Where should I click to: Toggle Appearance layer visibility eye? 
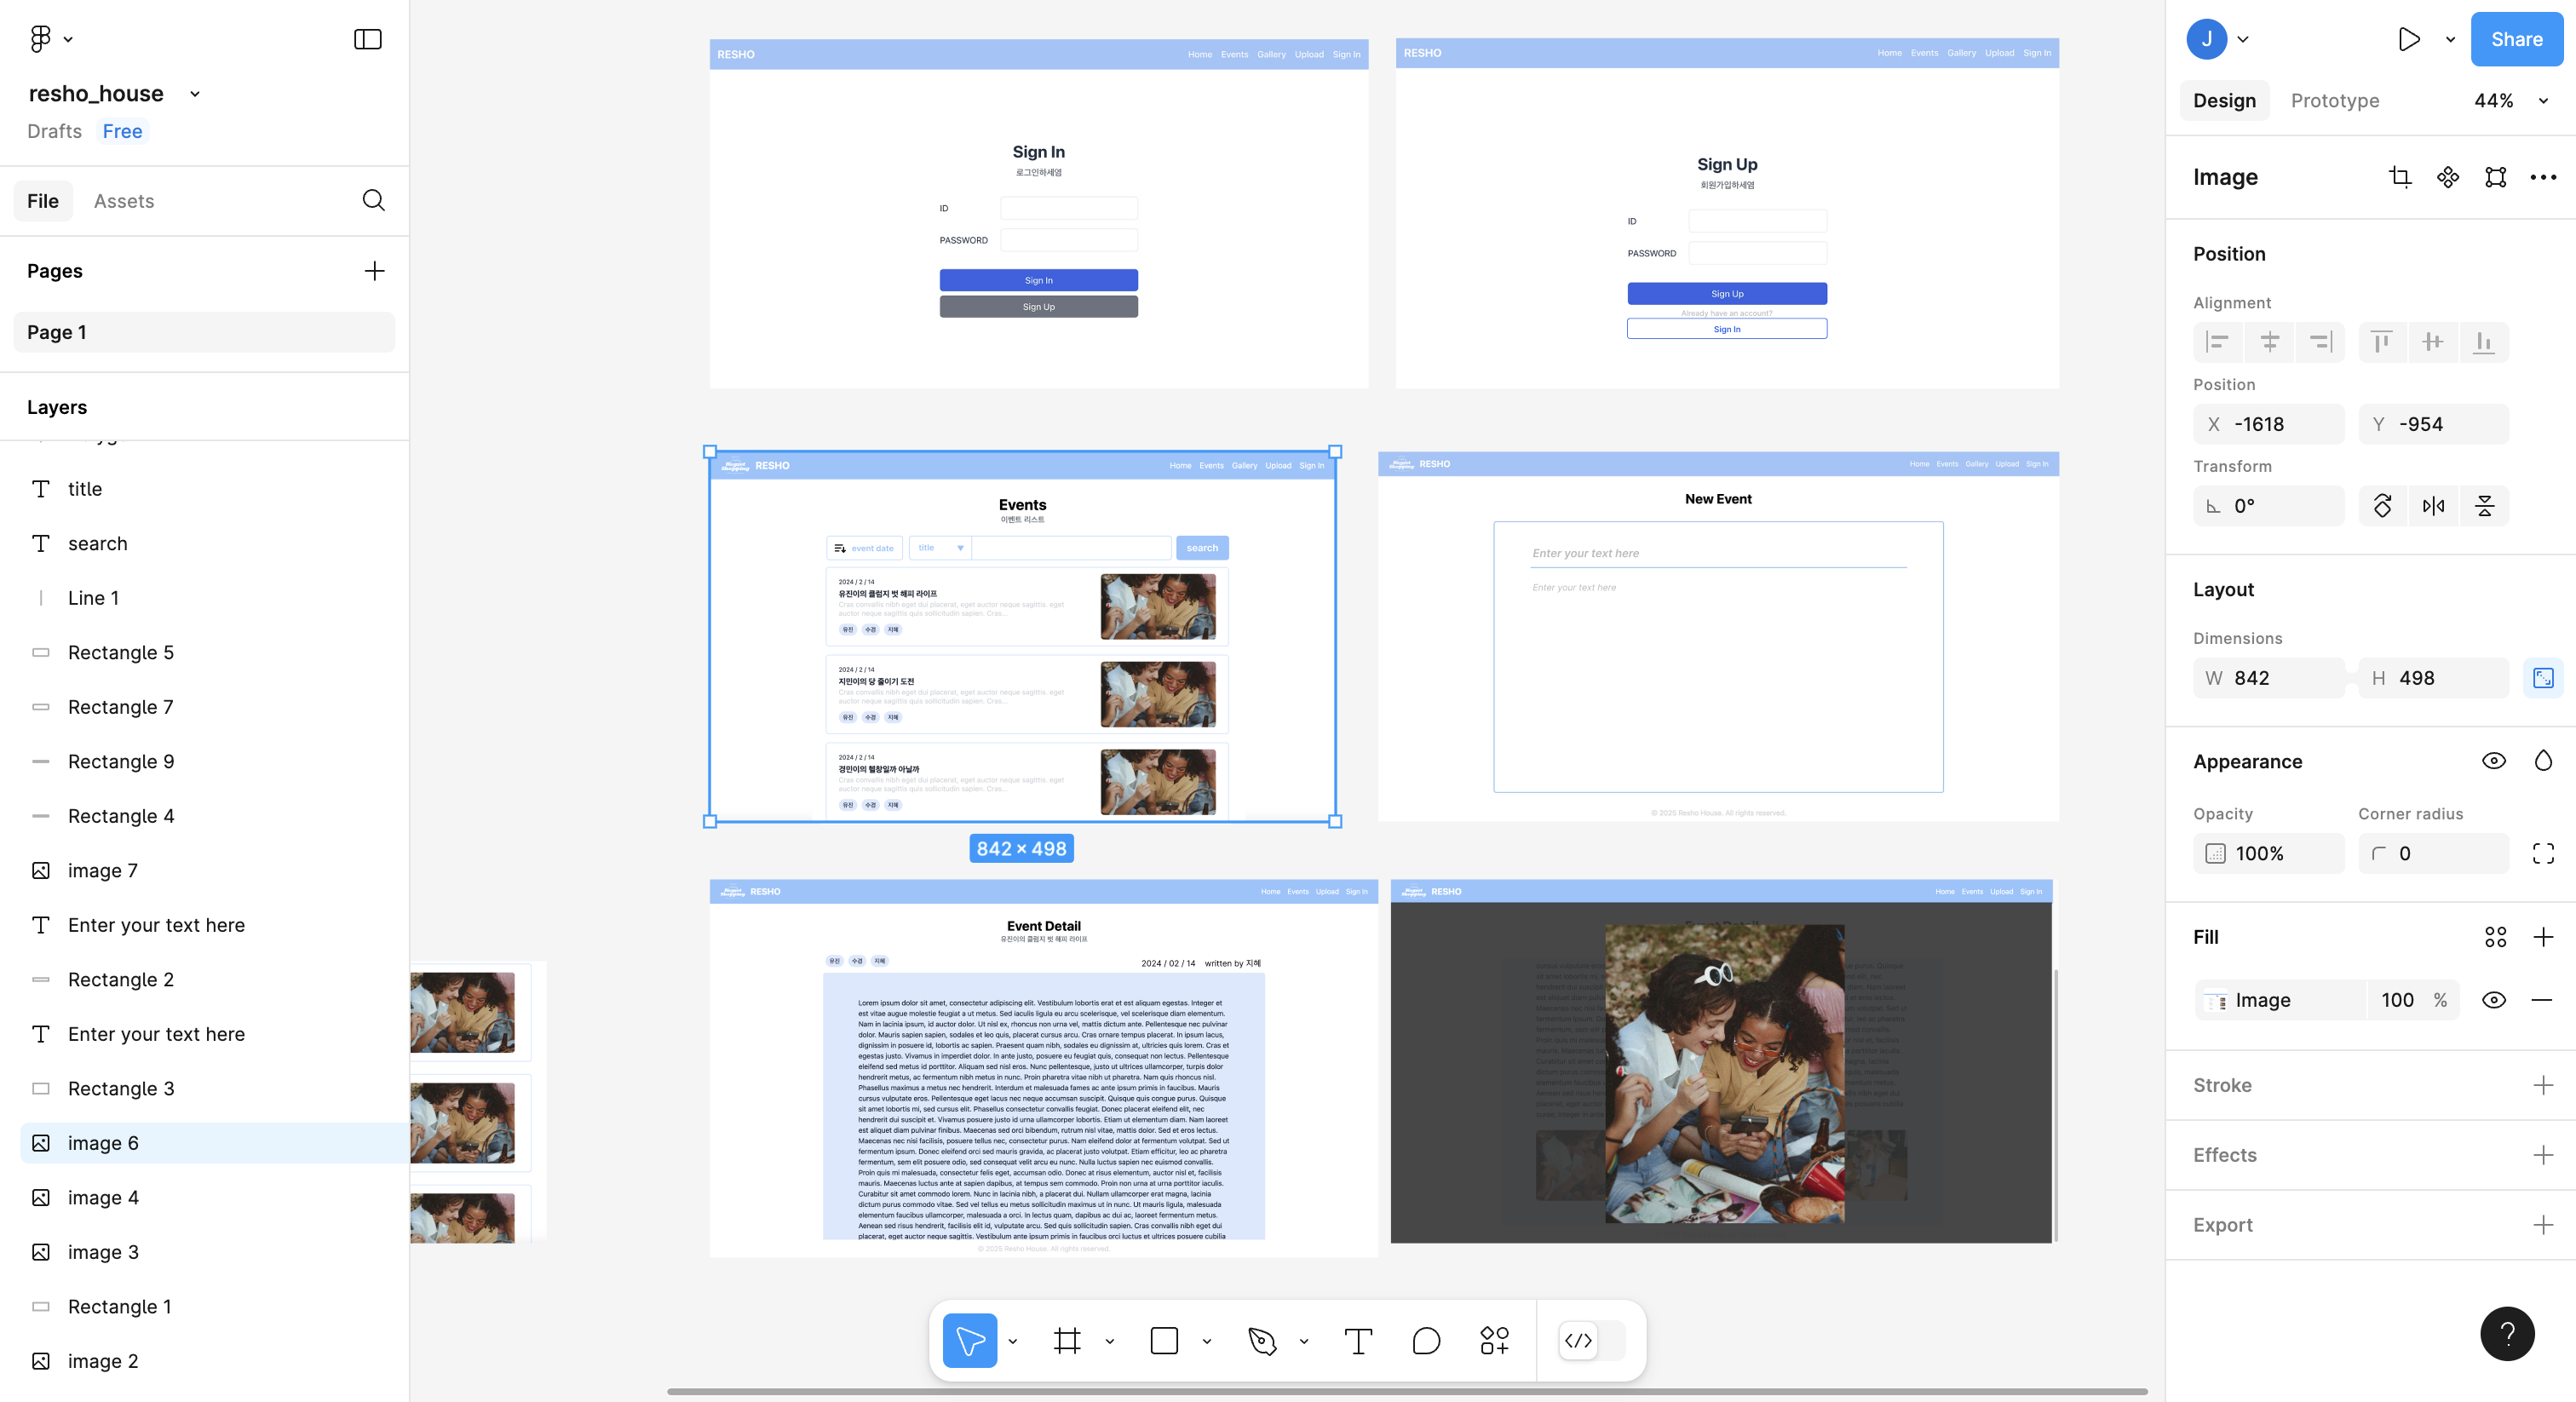pos(2493,761)
